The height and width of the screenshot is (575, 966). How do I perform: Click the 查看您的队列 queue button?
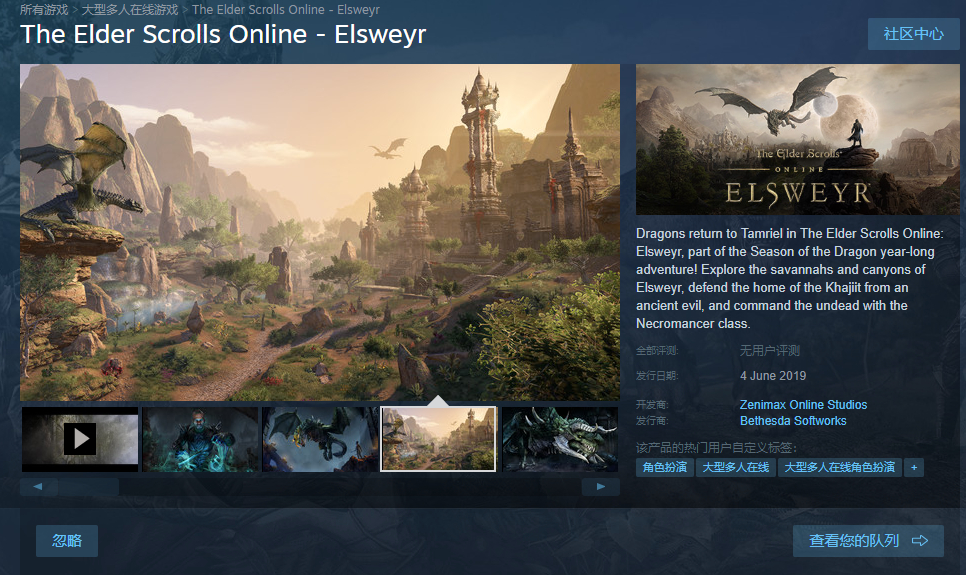click(x=868, y=540)
